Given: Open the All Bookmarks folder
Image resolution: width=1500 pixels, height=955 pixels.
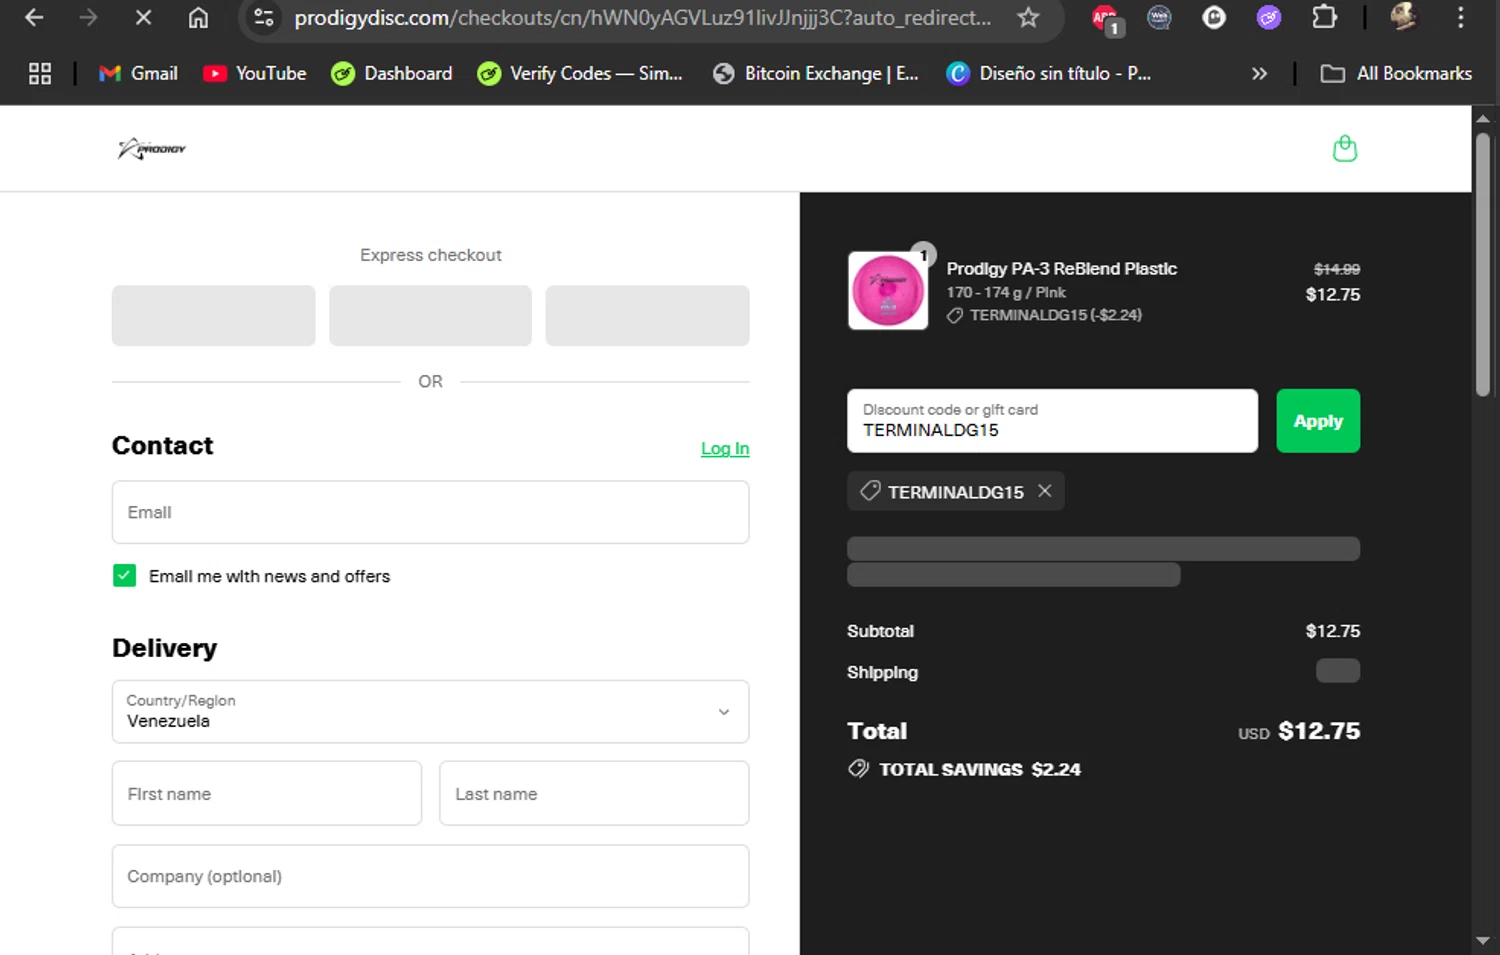Looking at the screenshot, I should (1396, 73).
